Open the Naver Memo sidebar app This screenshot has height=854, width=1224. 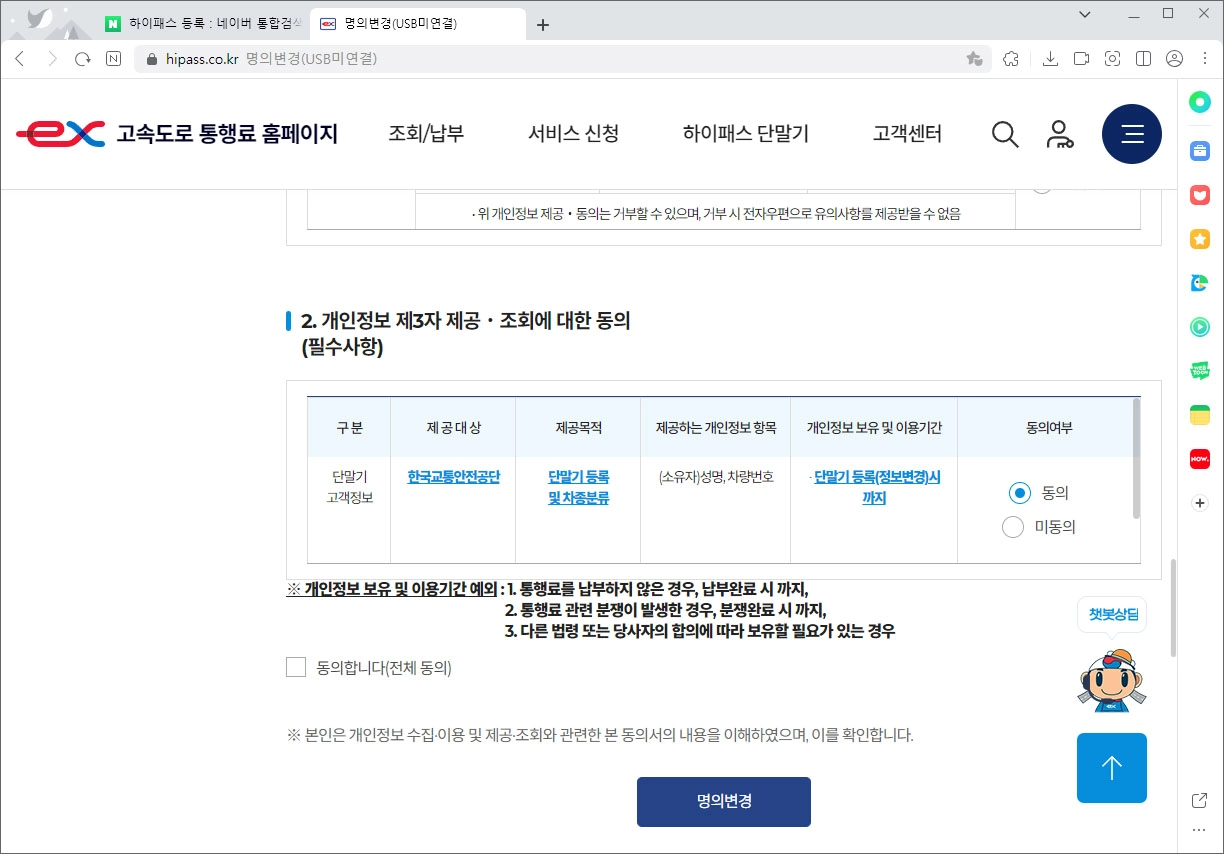coord(1199,415)
